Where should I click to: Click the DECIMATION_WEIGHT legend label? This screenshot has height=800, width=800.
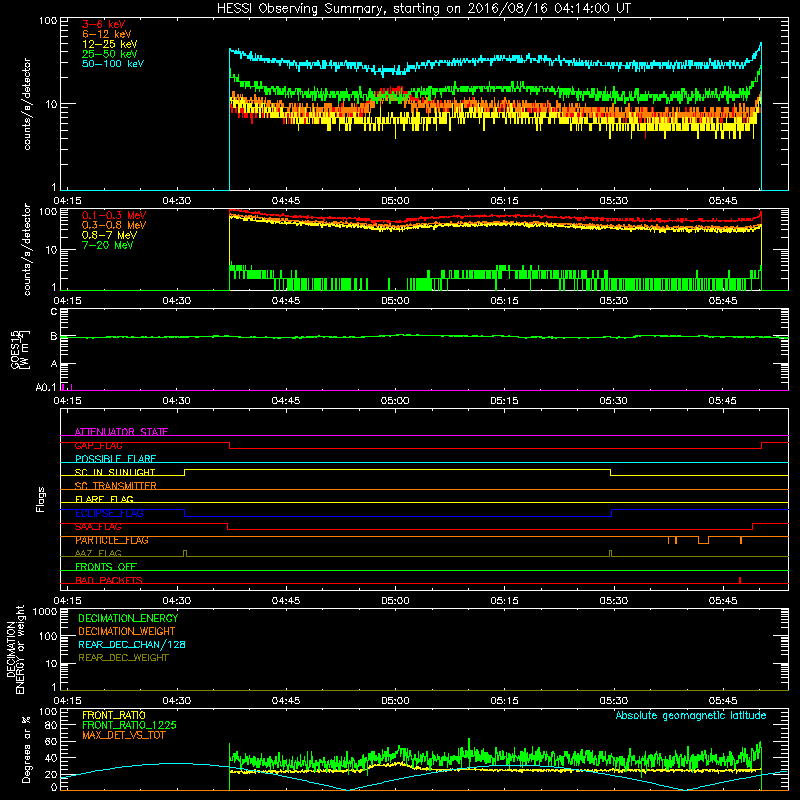click(127, 631)
